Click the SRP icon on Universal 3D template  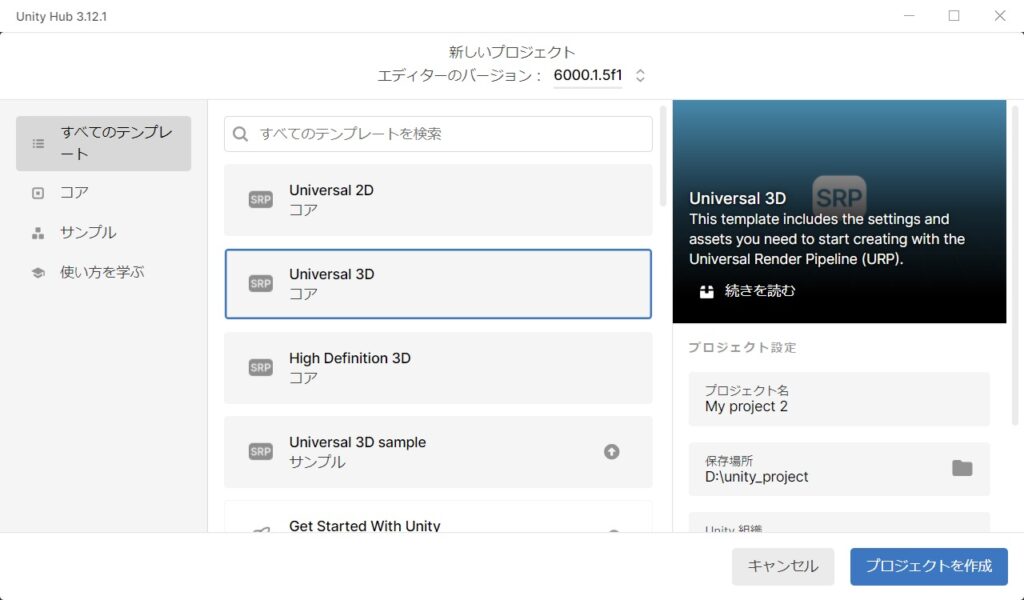[260, 284]
